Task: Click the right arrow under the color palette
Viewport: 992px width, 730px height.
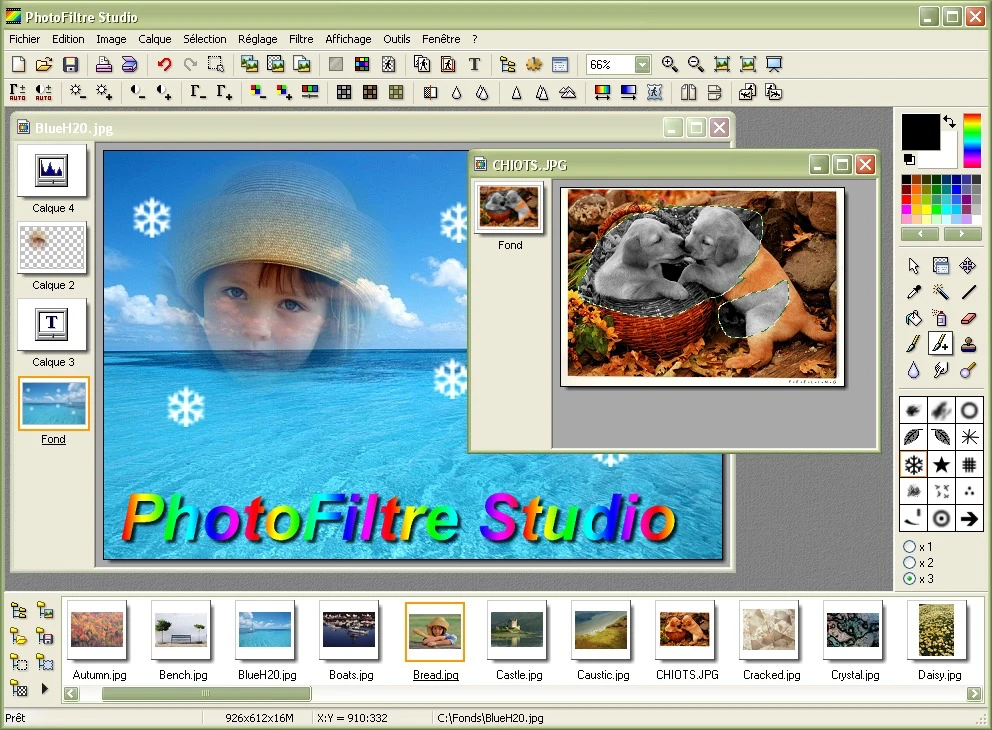Action: [x=962, y=234]
